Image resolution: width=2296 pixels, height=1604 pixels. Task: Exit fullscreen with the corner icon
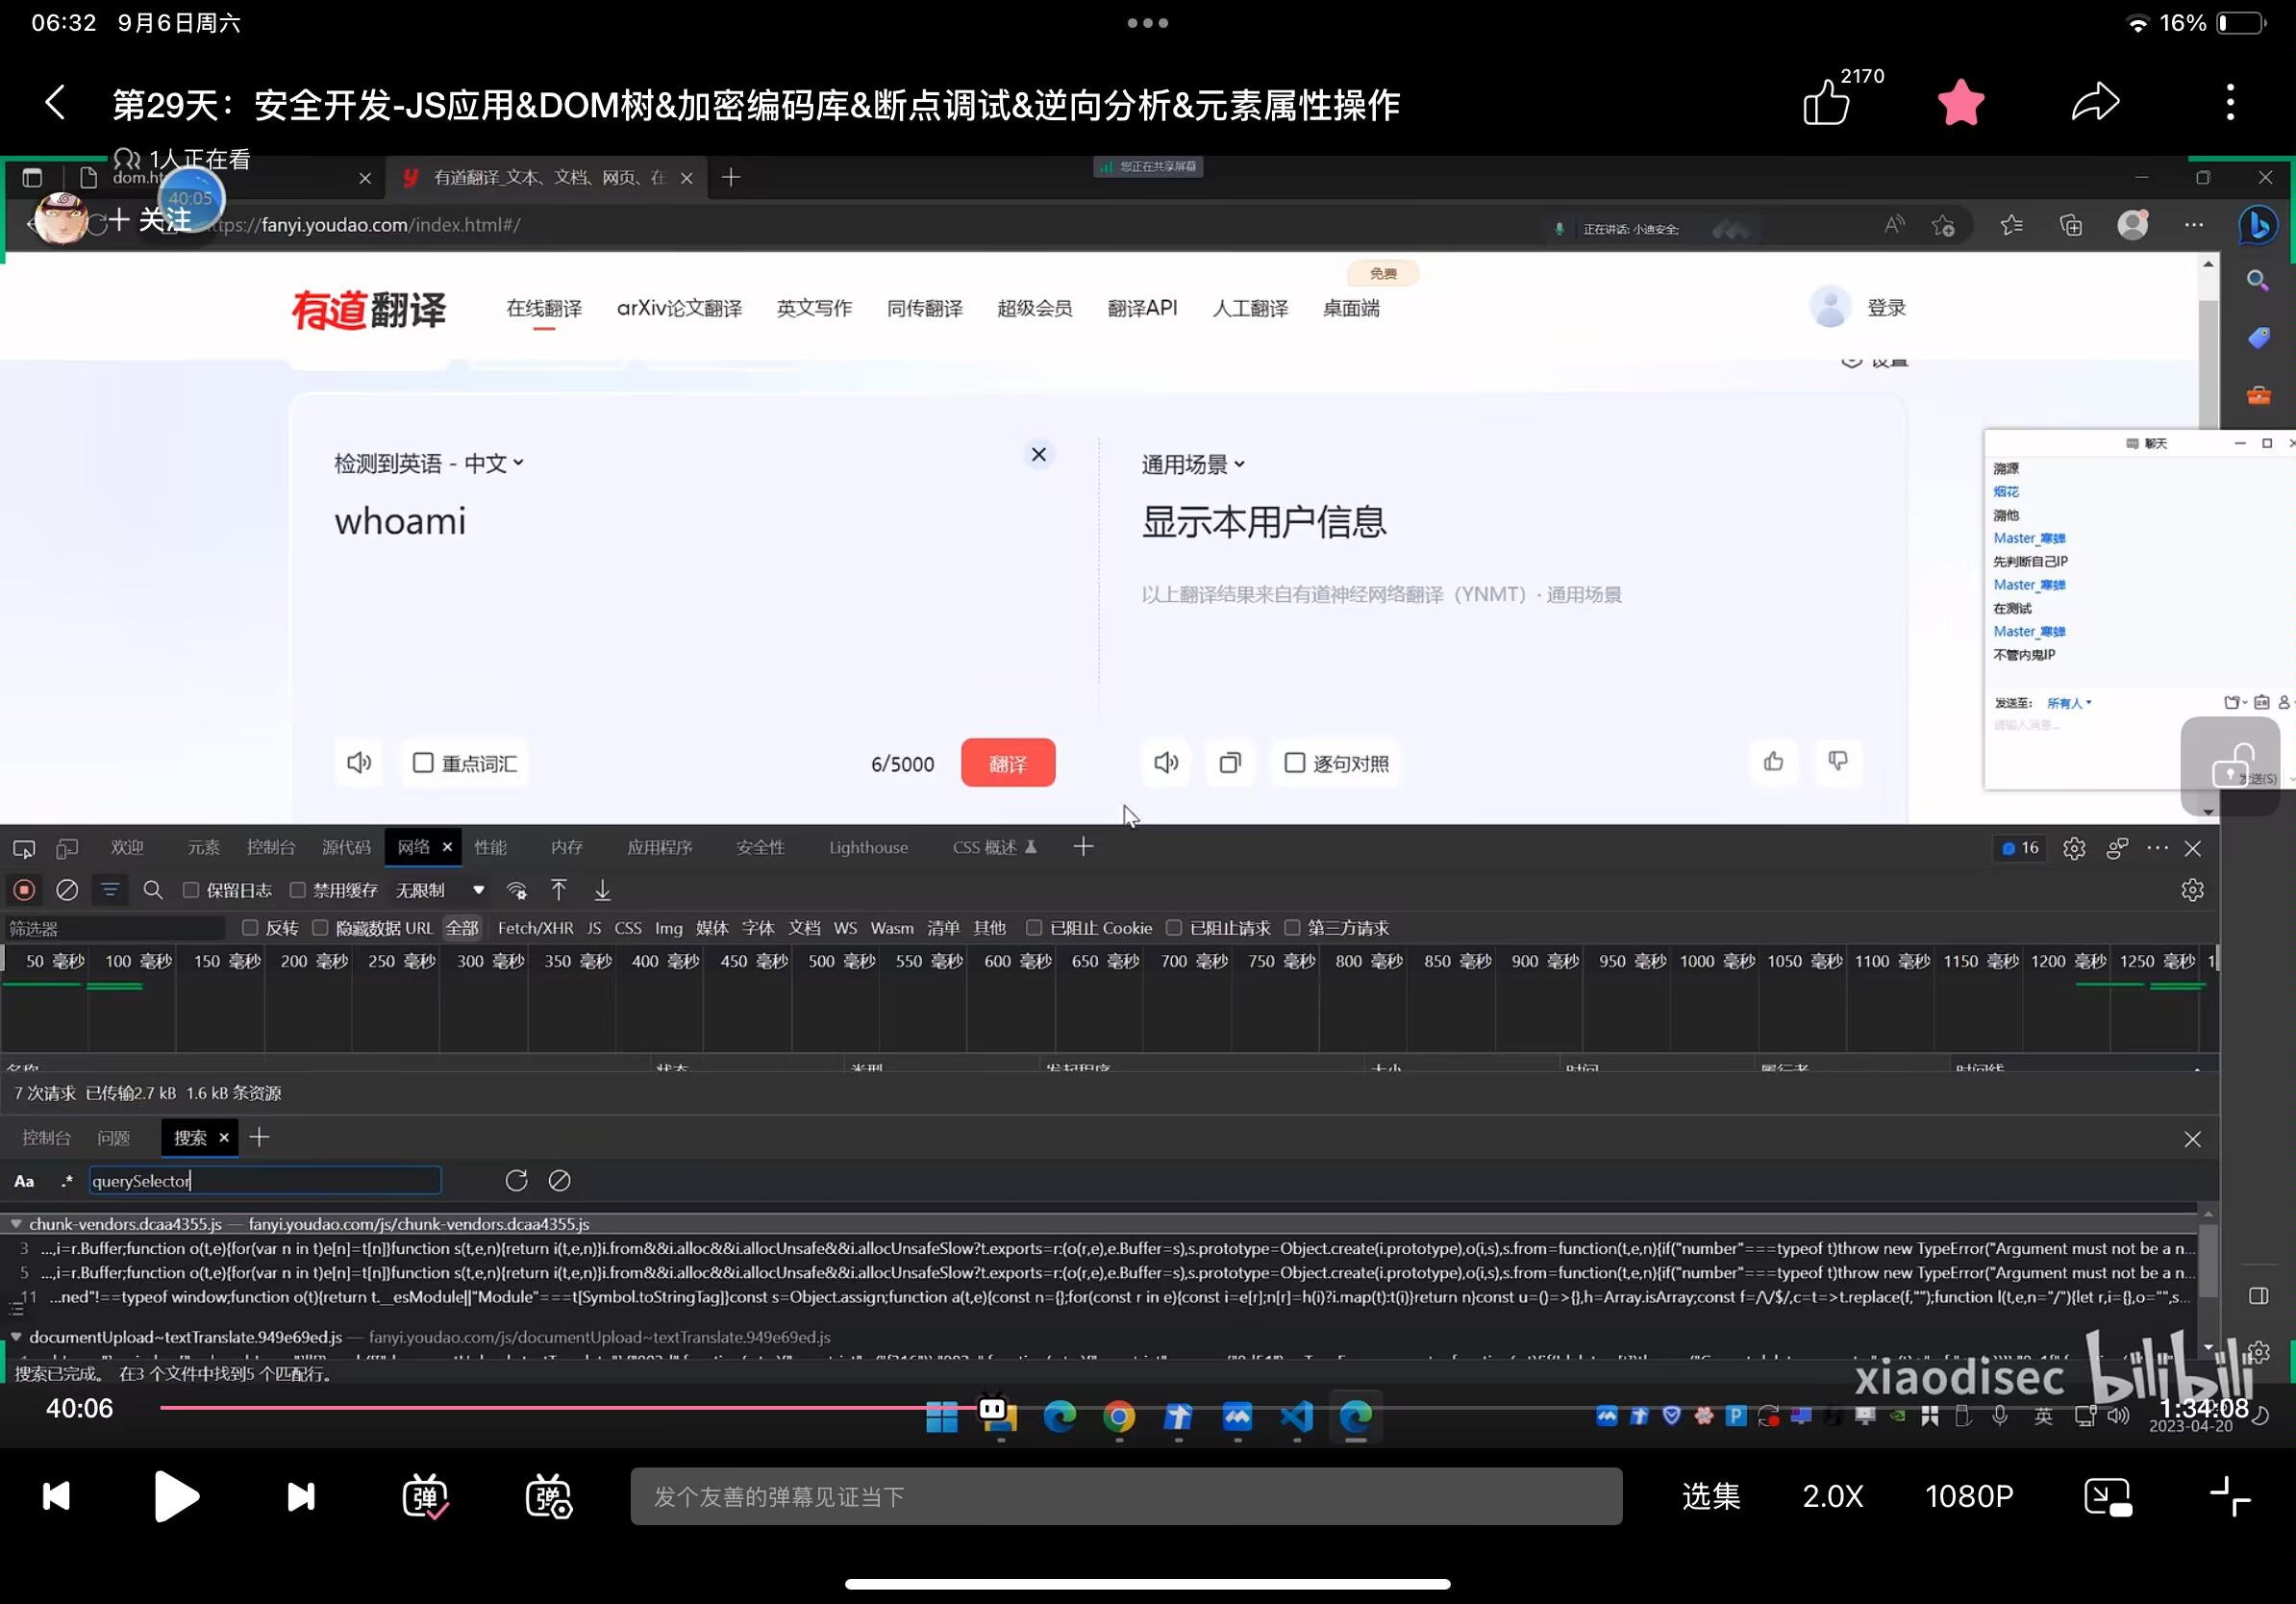[x=2230, y=1496]
